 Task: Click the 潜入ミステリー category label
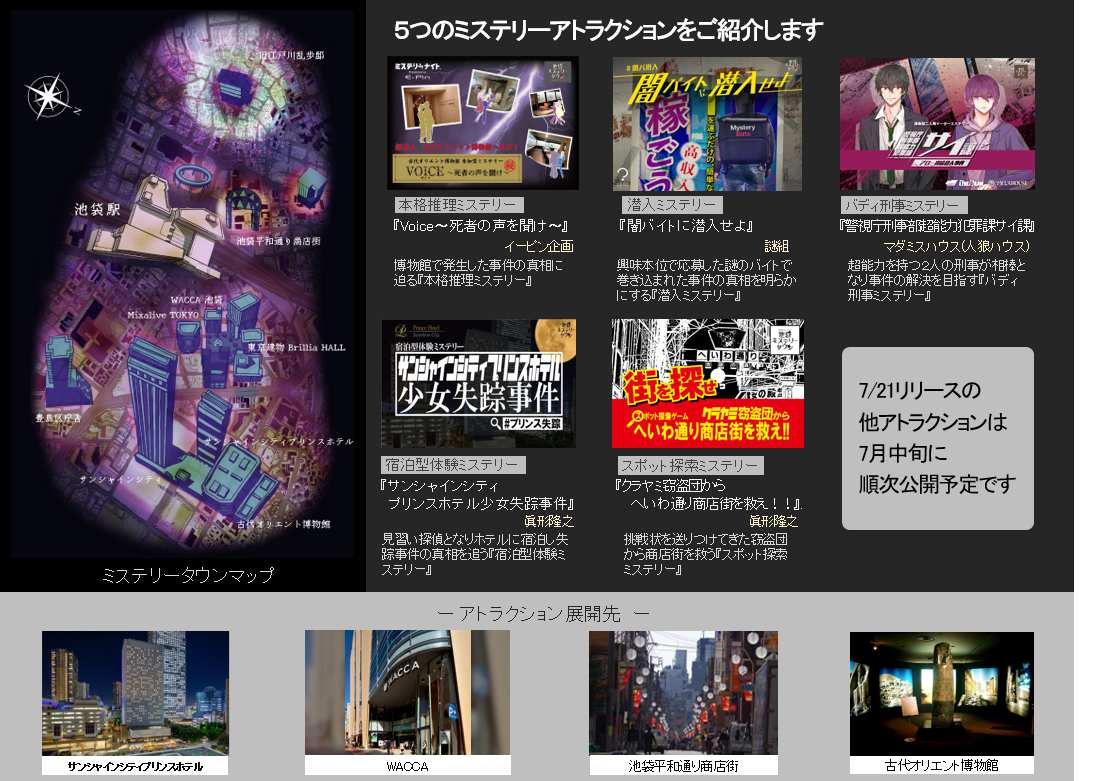[x=672, y=204]
